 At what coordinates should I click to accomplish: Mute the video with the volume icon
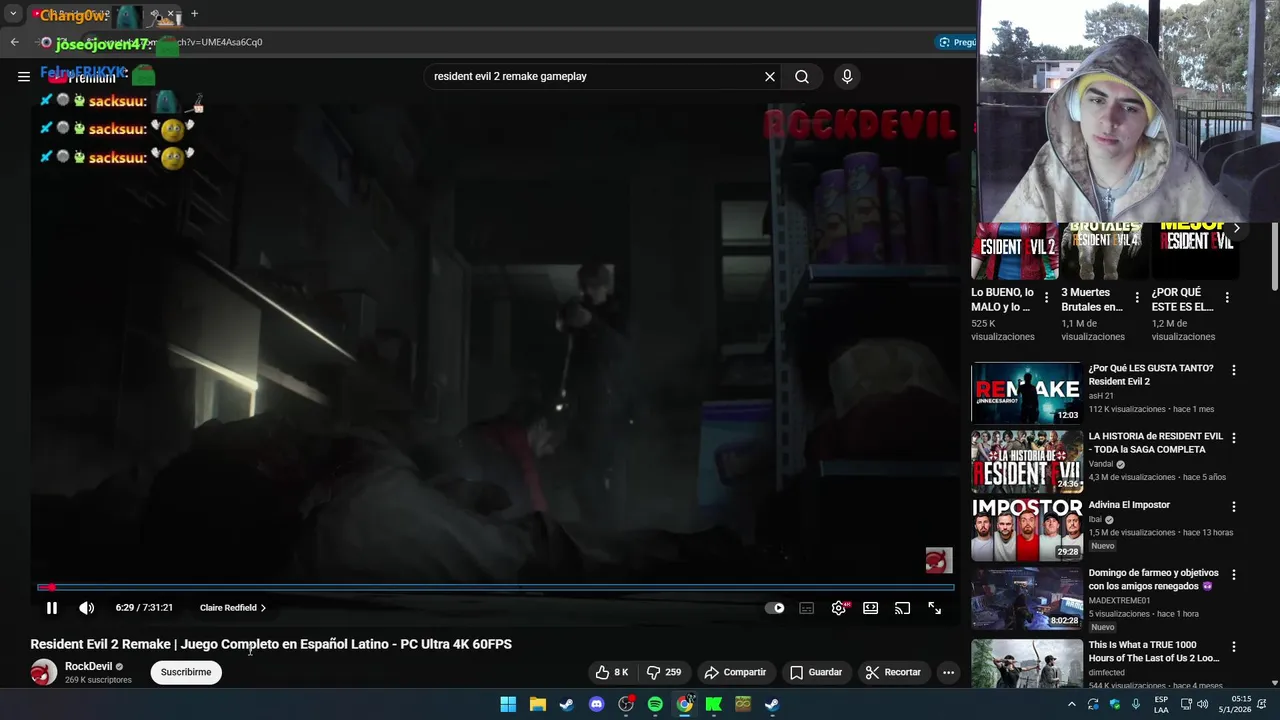pyautogui.click(x=87, y=608)
